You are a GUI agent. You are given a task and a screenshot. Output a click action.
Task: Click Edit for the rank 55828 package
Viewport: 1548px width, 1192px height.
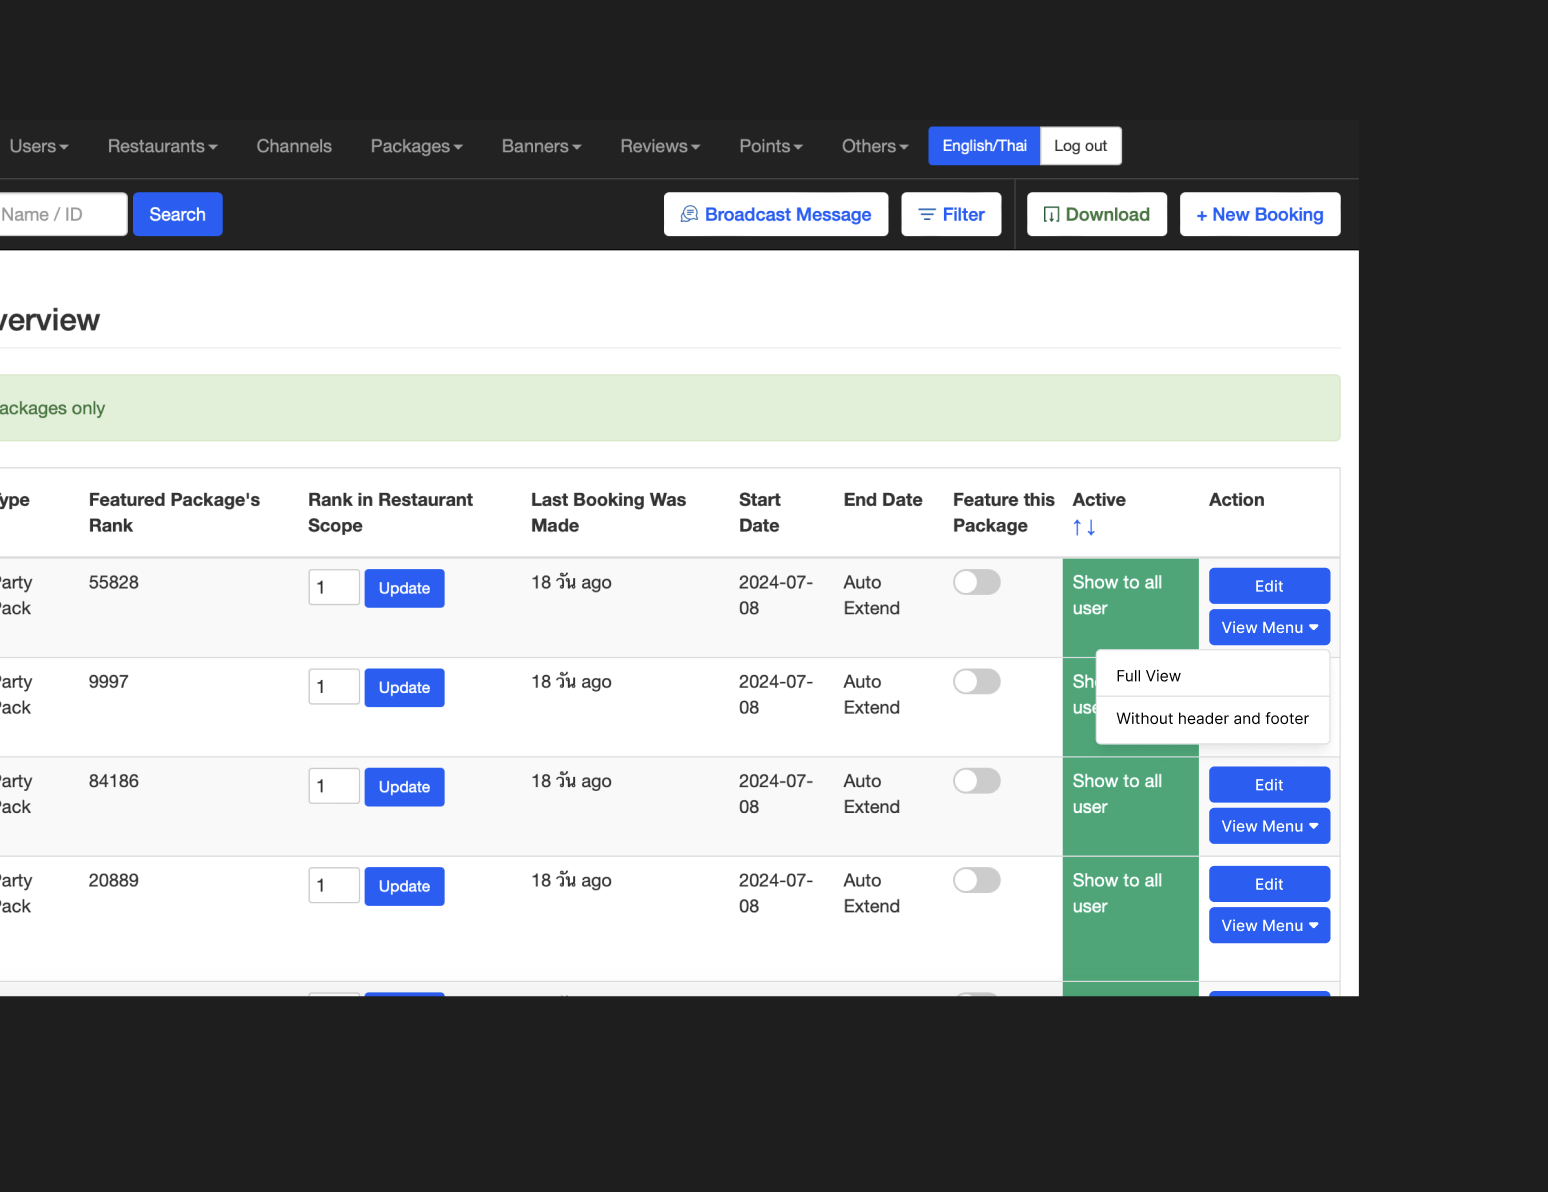pyautogui.click(x=1268, y=586)
